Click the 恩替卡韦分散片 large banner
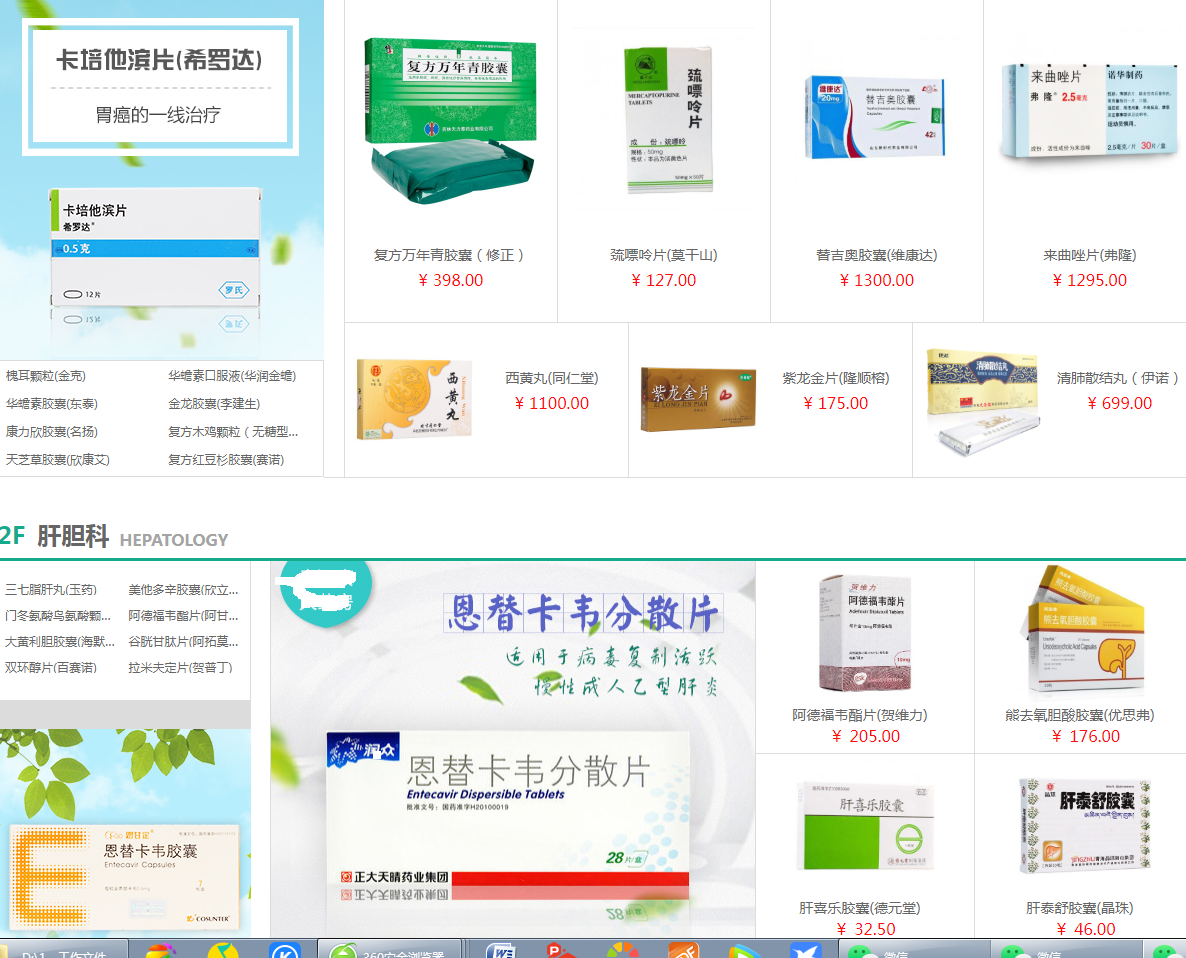This screenshot has height=958, width=1186. coord(512,749)
